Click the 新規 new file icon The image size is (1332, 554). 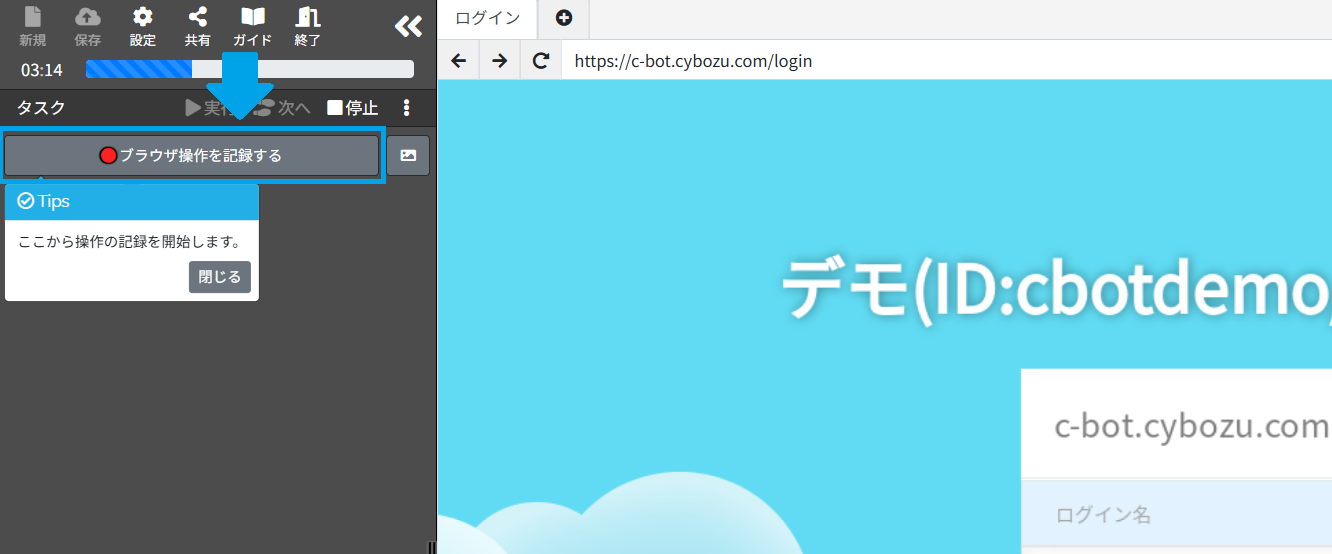(x=33, y=27)
